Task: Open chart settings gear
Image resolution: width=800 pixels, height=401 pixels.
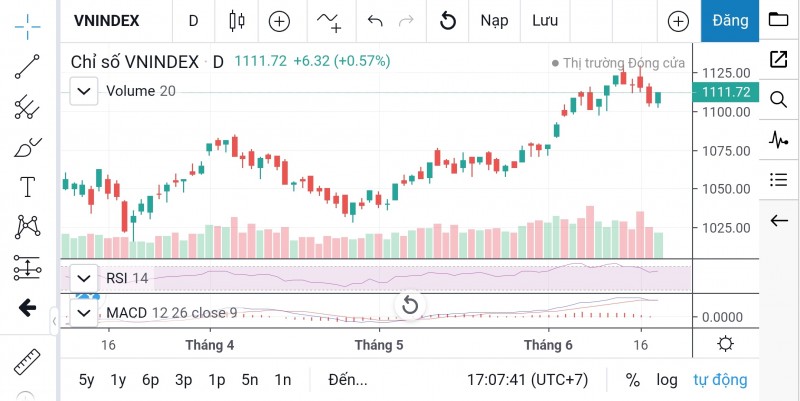Action: pos(725,343)
